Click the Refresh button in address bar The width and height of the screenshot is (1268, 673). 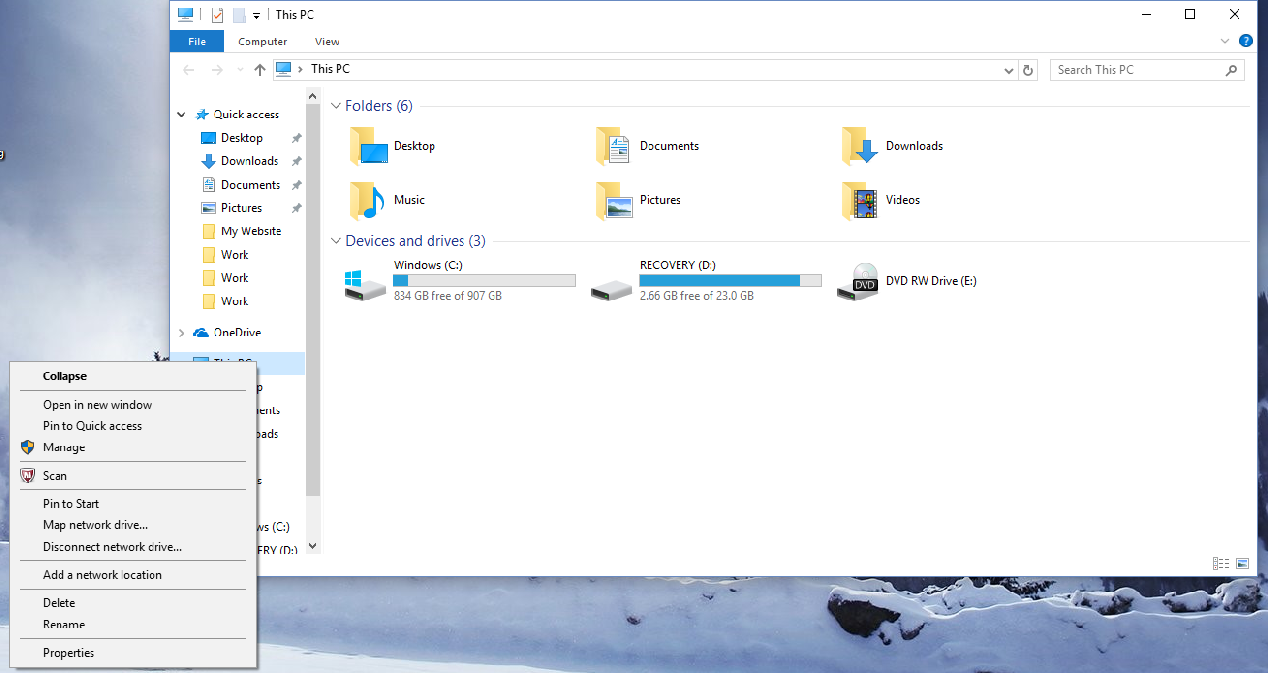pyautogui.click(x=1028, y=70)
